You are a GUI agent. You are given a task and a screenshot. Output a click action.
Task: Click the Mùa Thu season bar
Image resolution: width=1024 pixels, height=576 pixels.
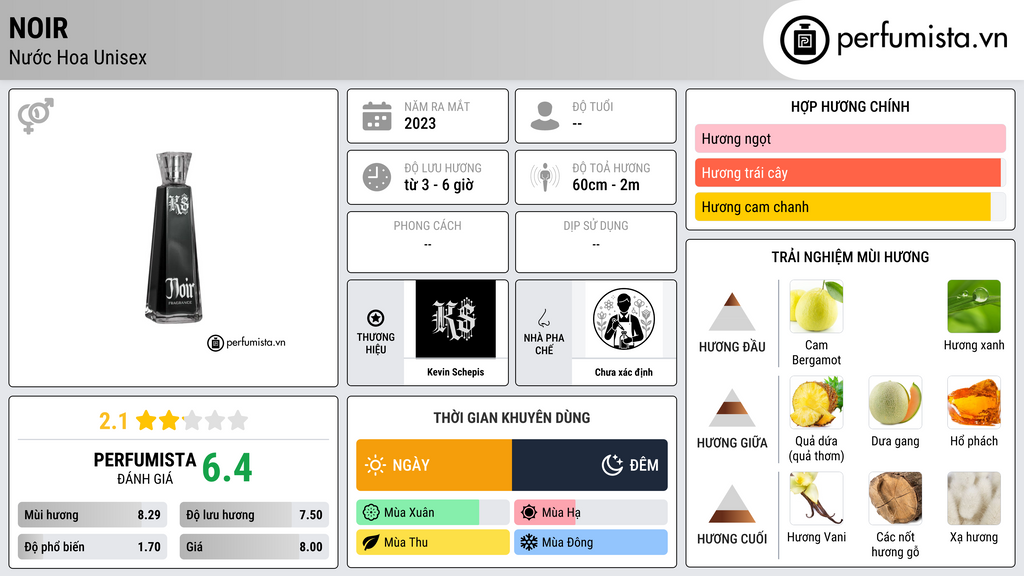tap(432, 542)
